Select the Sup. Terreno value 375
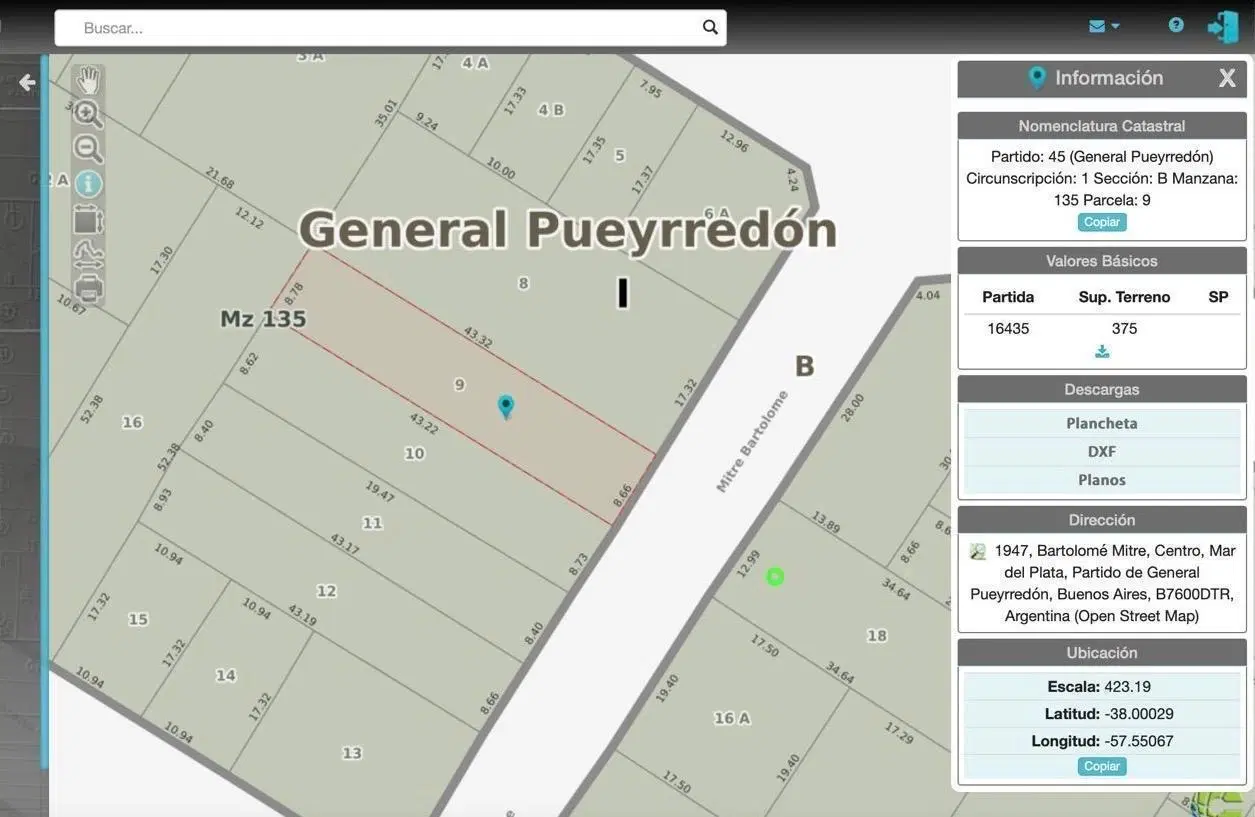Image resolution: width=1255 pixels, height=817 pixels. pos(1124,328)
